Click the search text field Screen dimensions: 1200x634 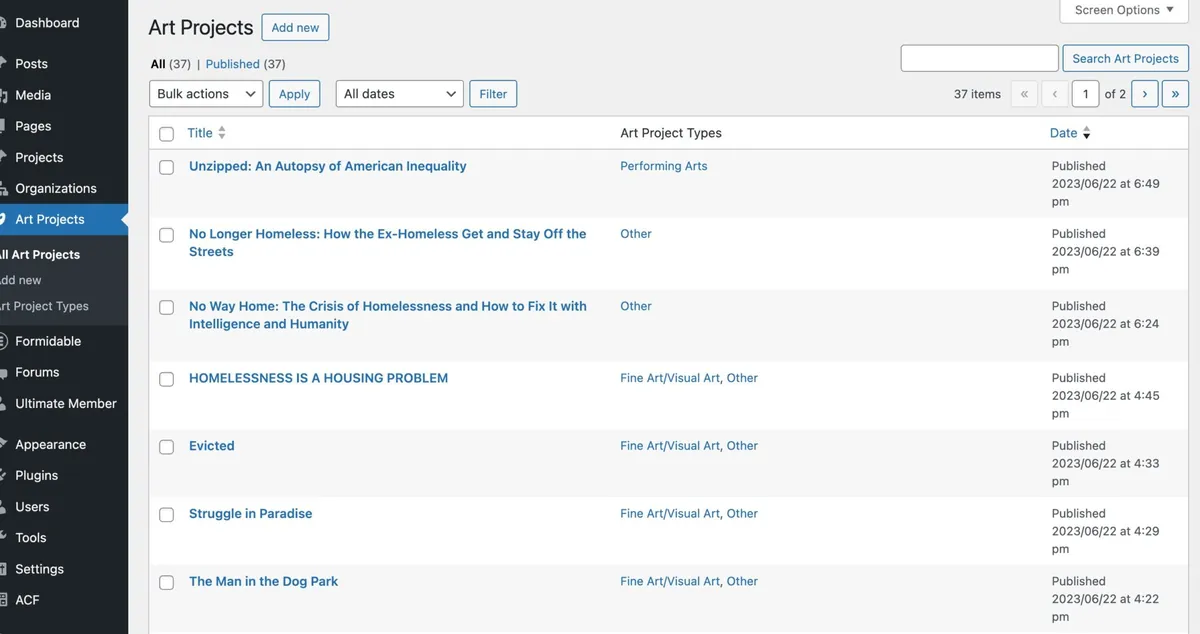pos(979,58)
